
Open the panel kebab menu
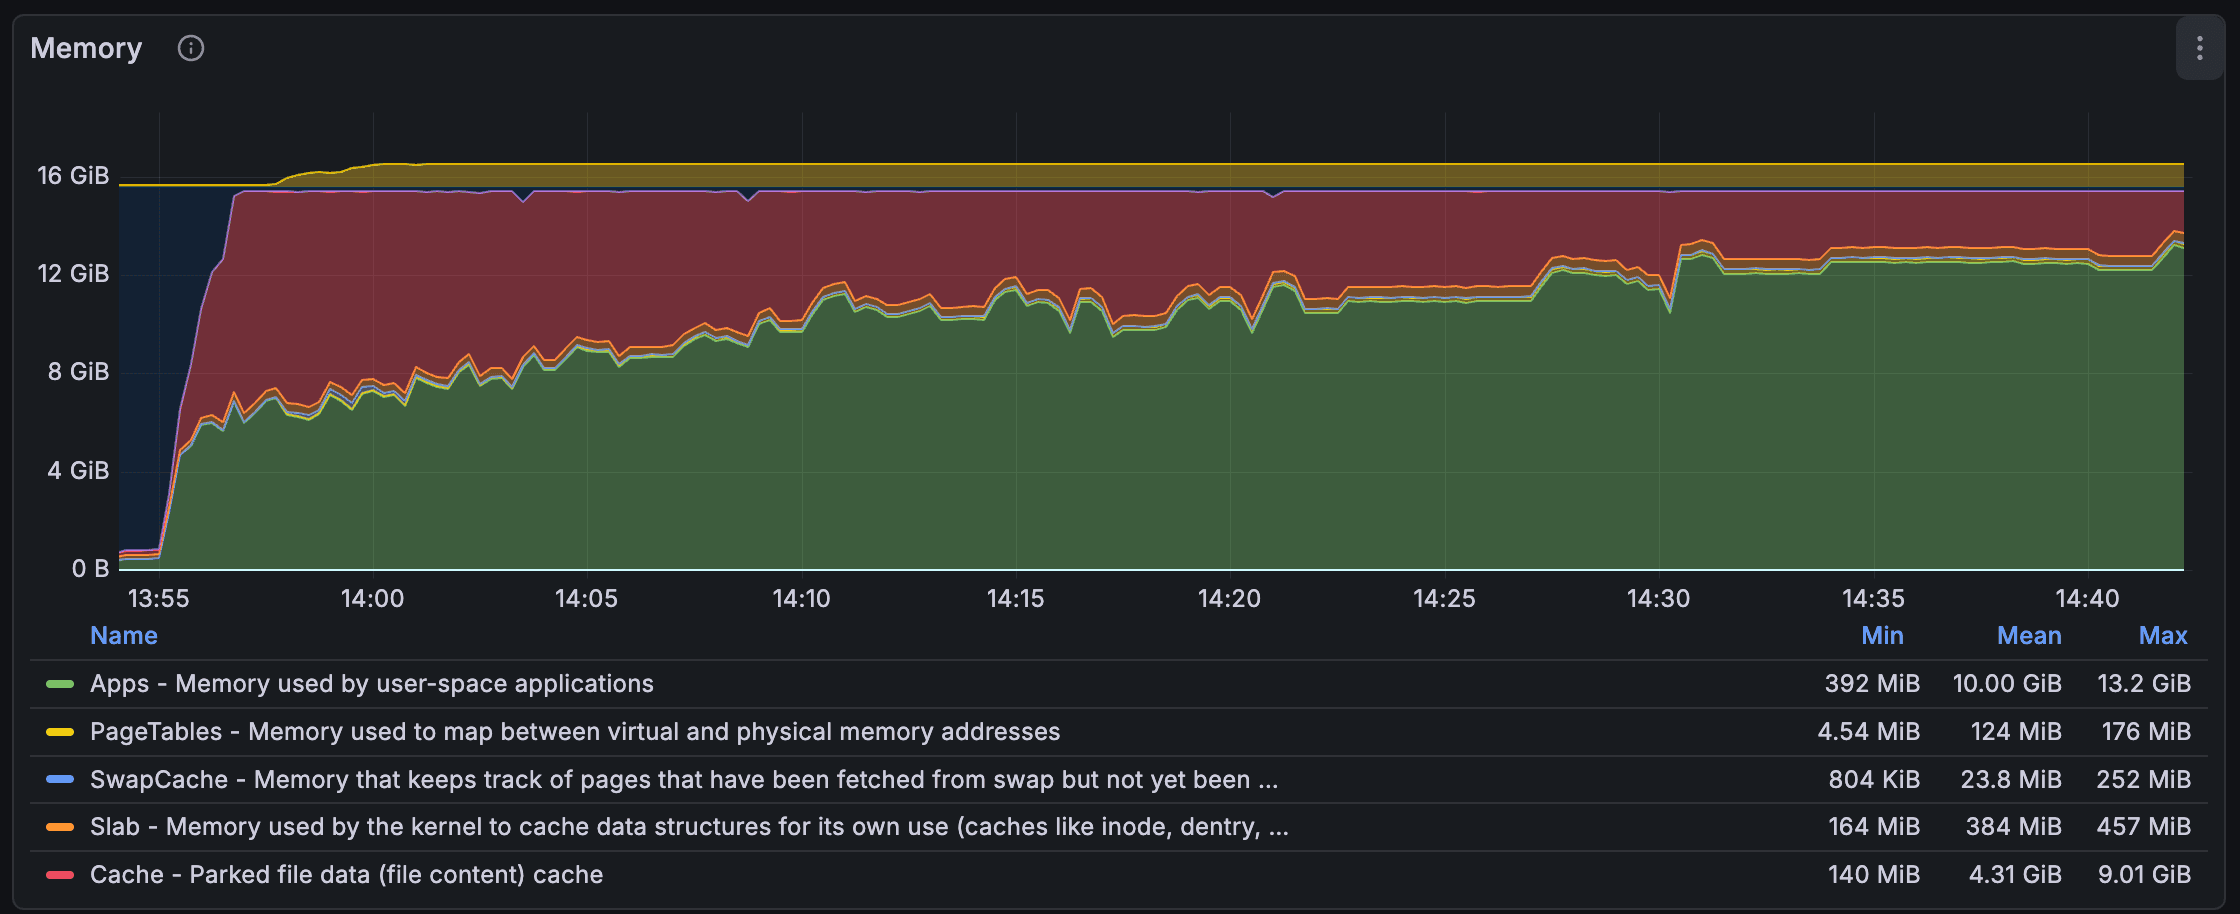pyautogui.click(x=2199, y=48)
